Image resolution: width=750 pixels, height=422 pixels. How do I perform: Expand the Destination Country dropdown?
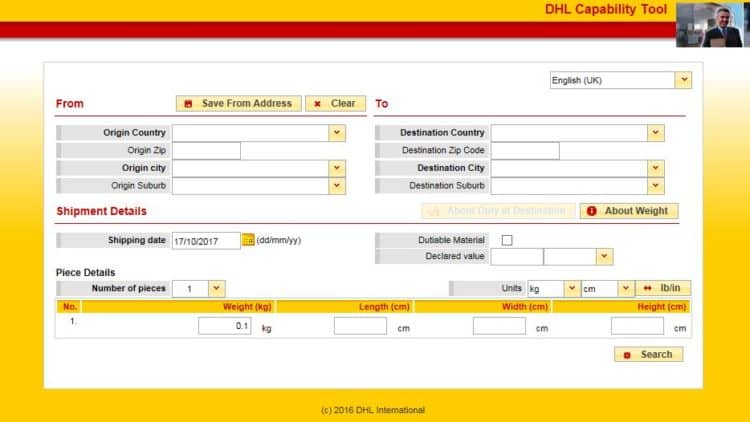656,133
